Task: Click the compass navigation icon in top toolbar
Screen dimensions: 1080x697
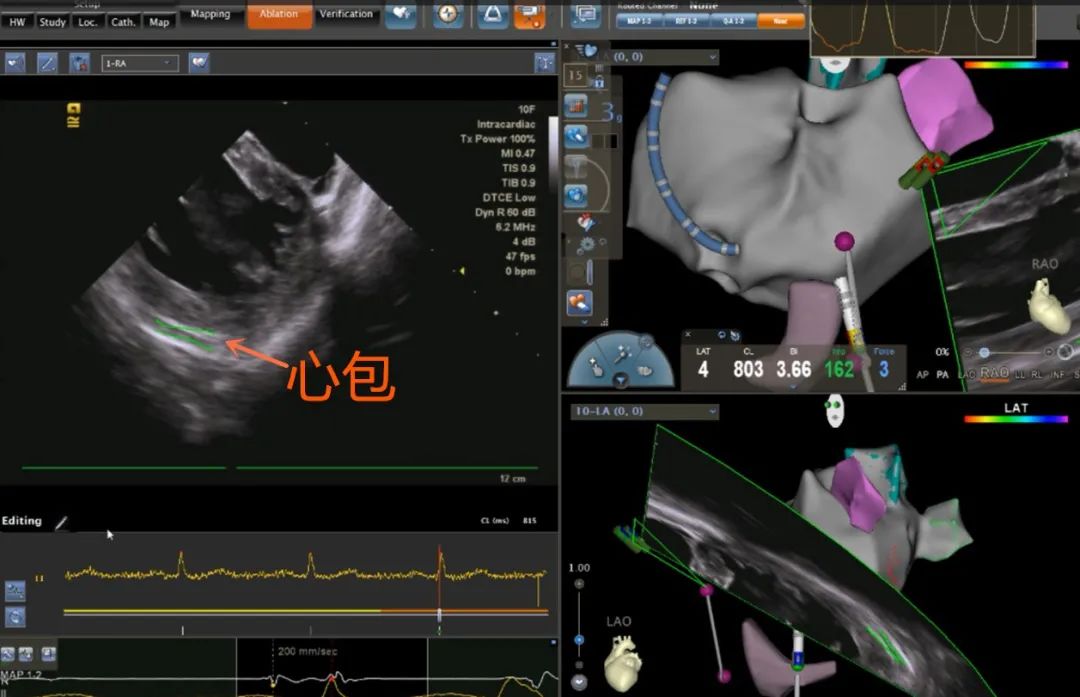Action: 450,14
